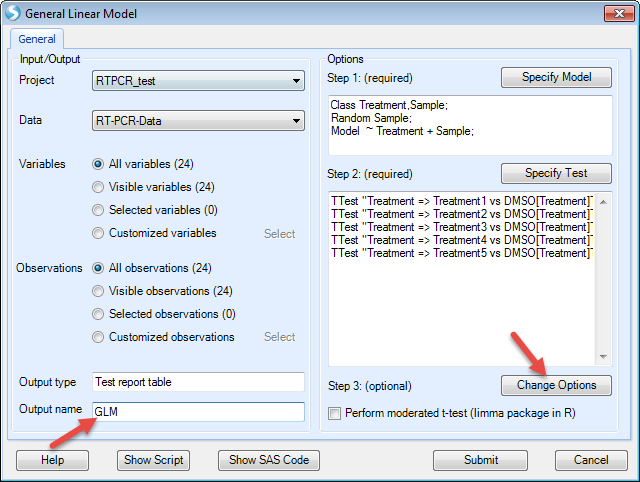Cancel the General Linear Model dialog
The width and height of the screenshot is (640, 482).
[x=591, y=460]
